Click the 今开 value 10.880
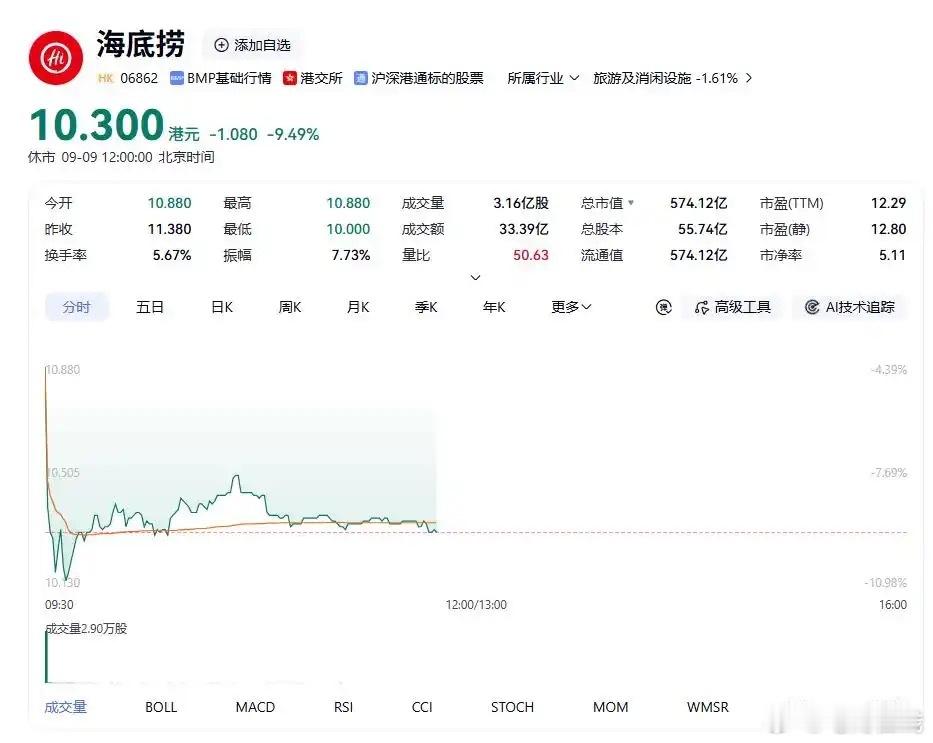This screenshot has width=933, height=743. click(170, 203)
